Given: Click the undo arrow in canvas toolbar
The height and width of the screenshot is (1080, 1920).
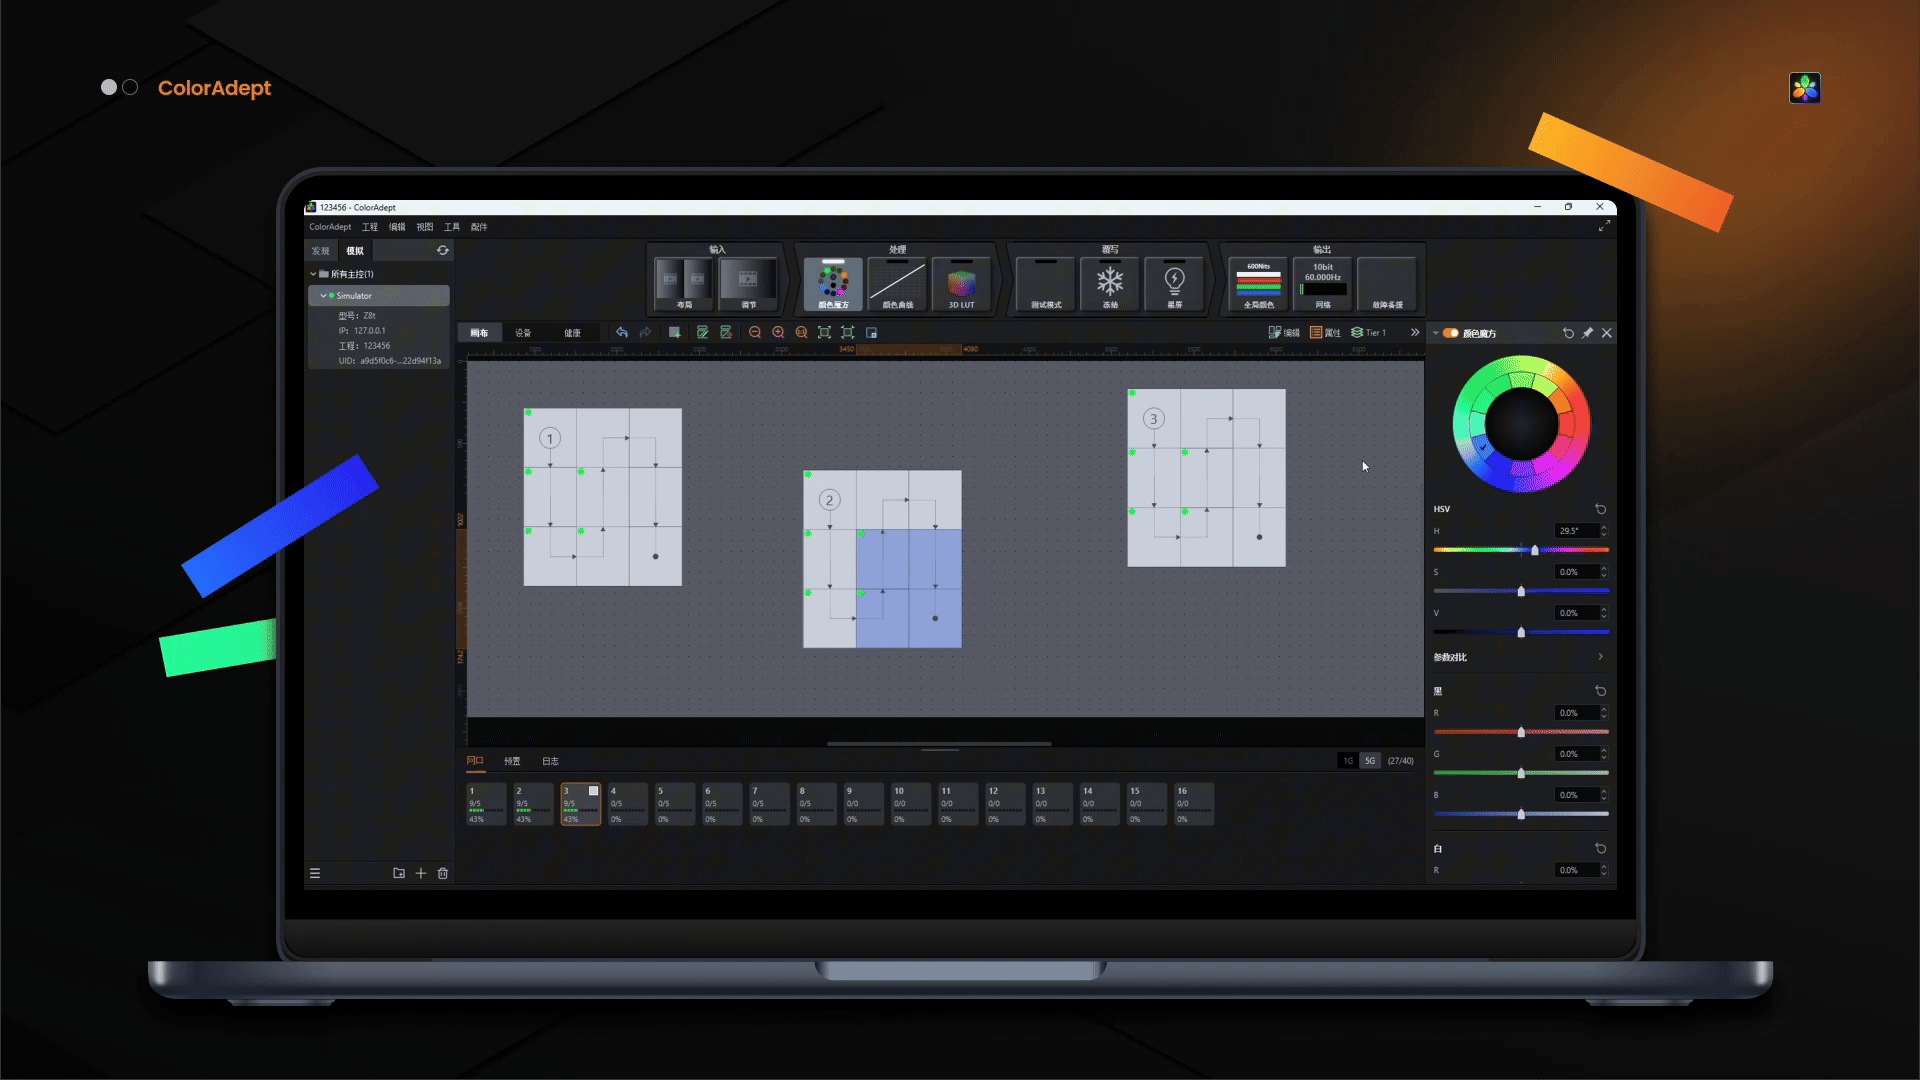Looking at the screenshot, I should click(x=622, y=333).
